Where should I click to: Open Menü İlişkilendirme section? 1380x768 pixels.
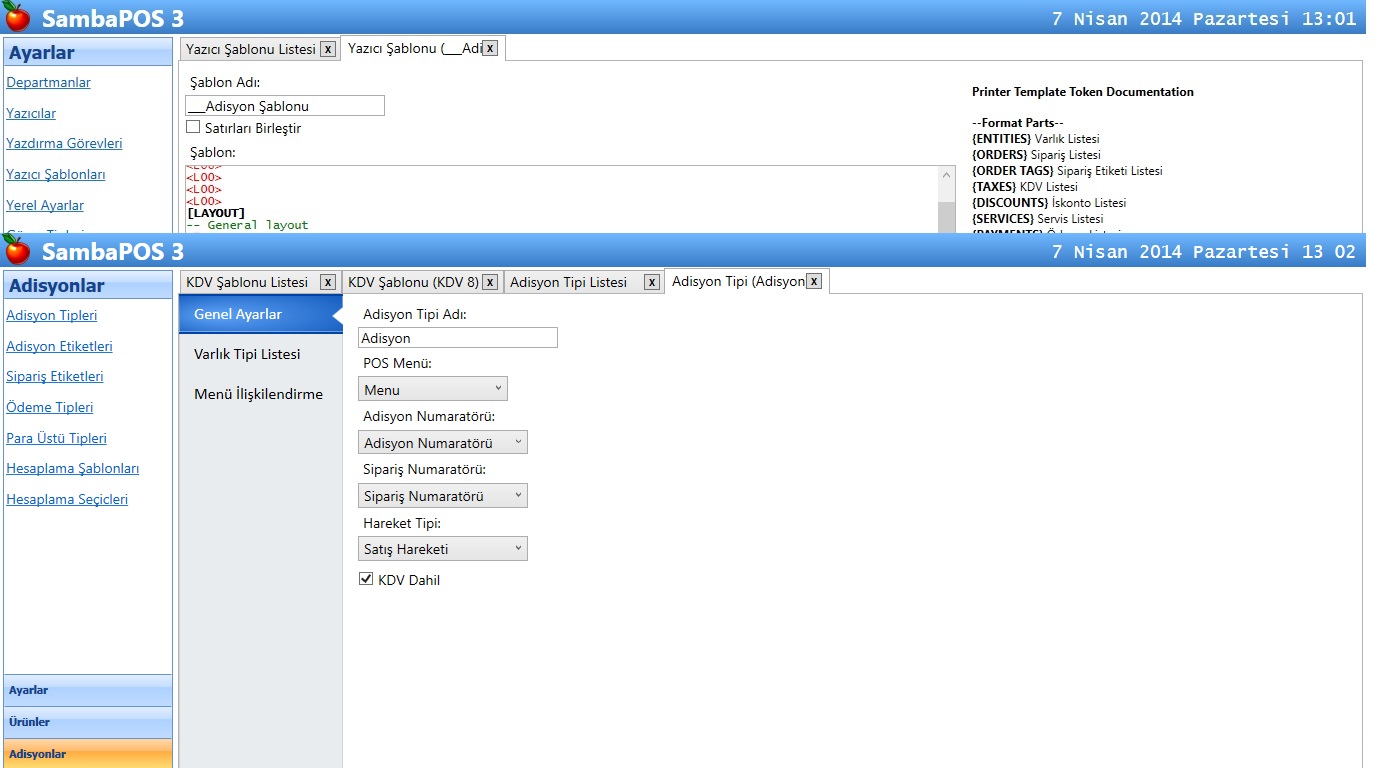[258, 394]
